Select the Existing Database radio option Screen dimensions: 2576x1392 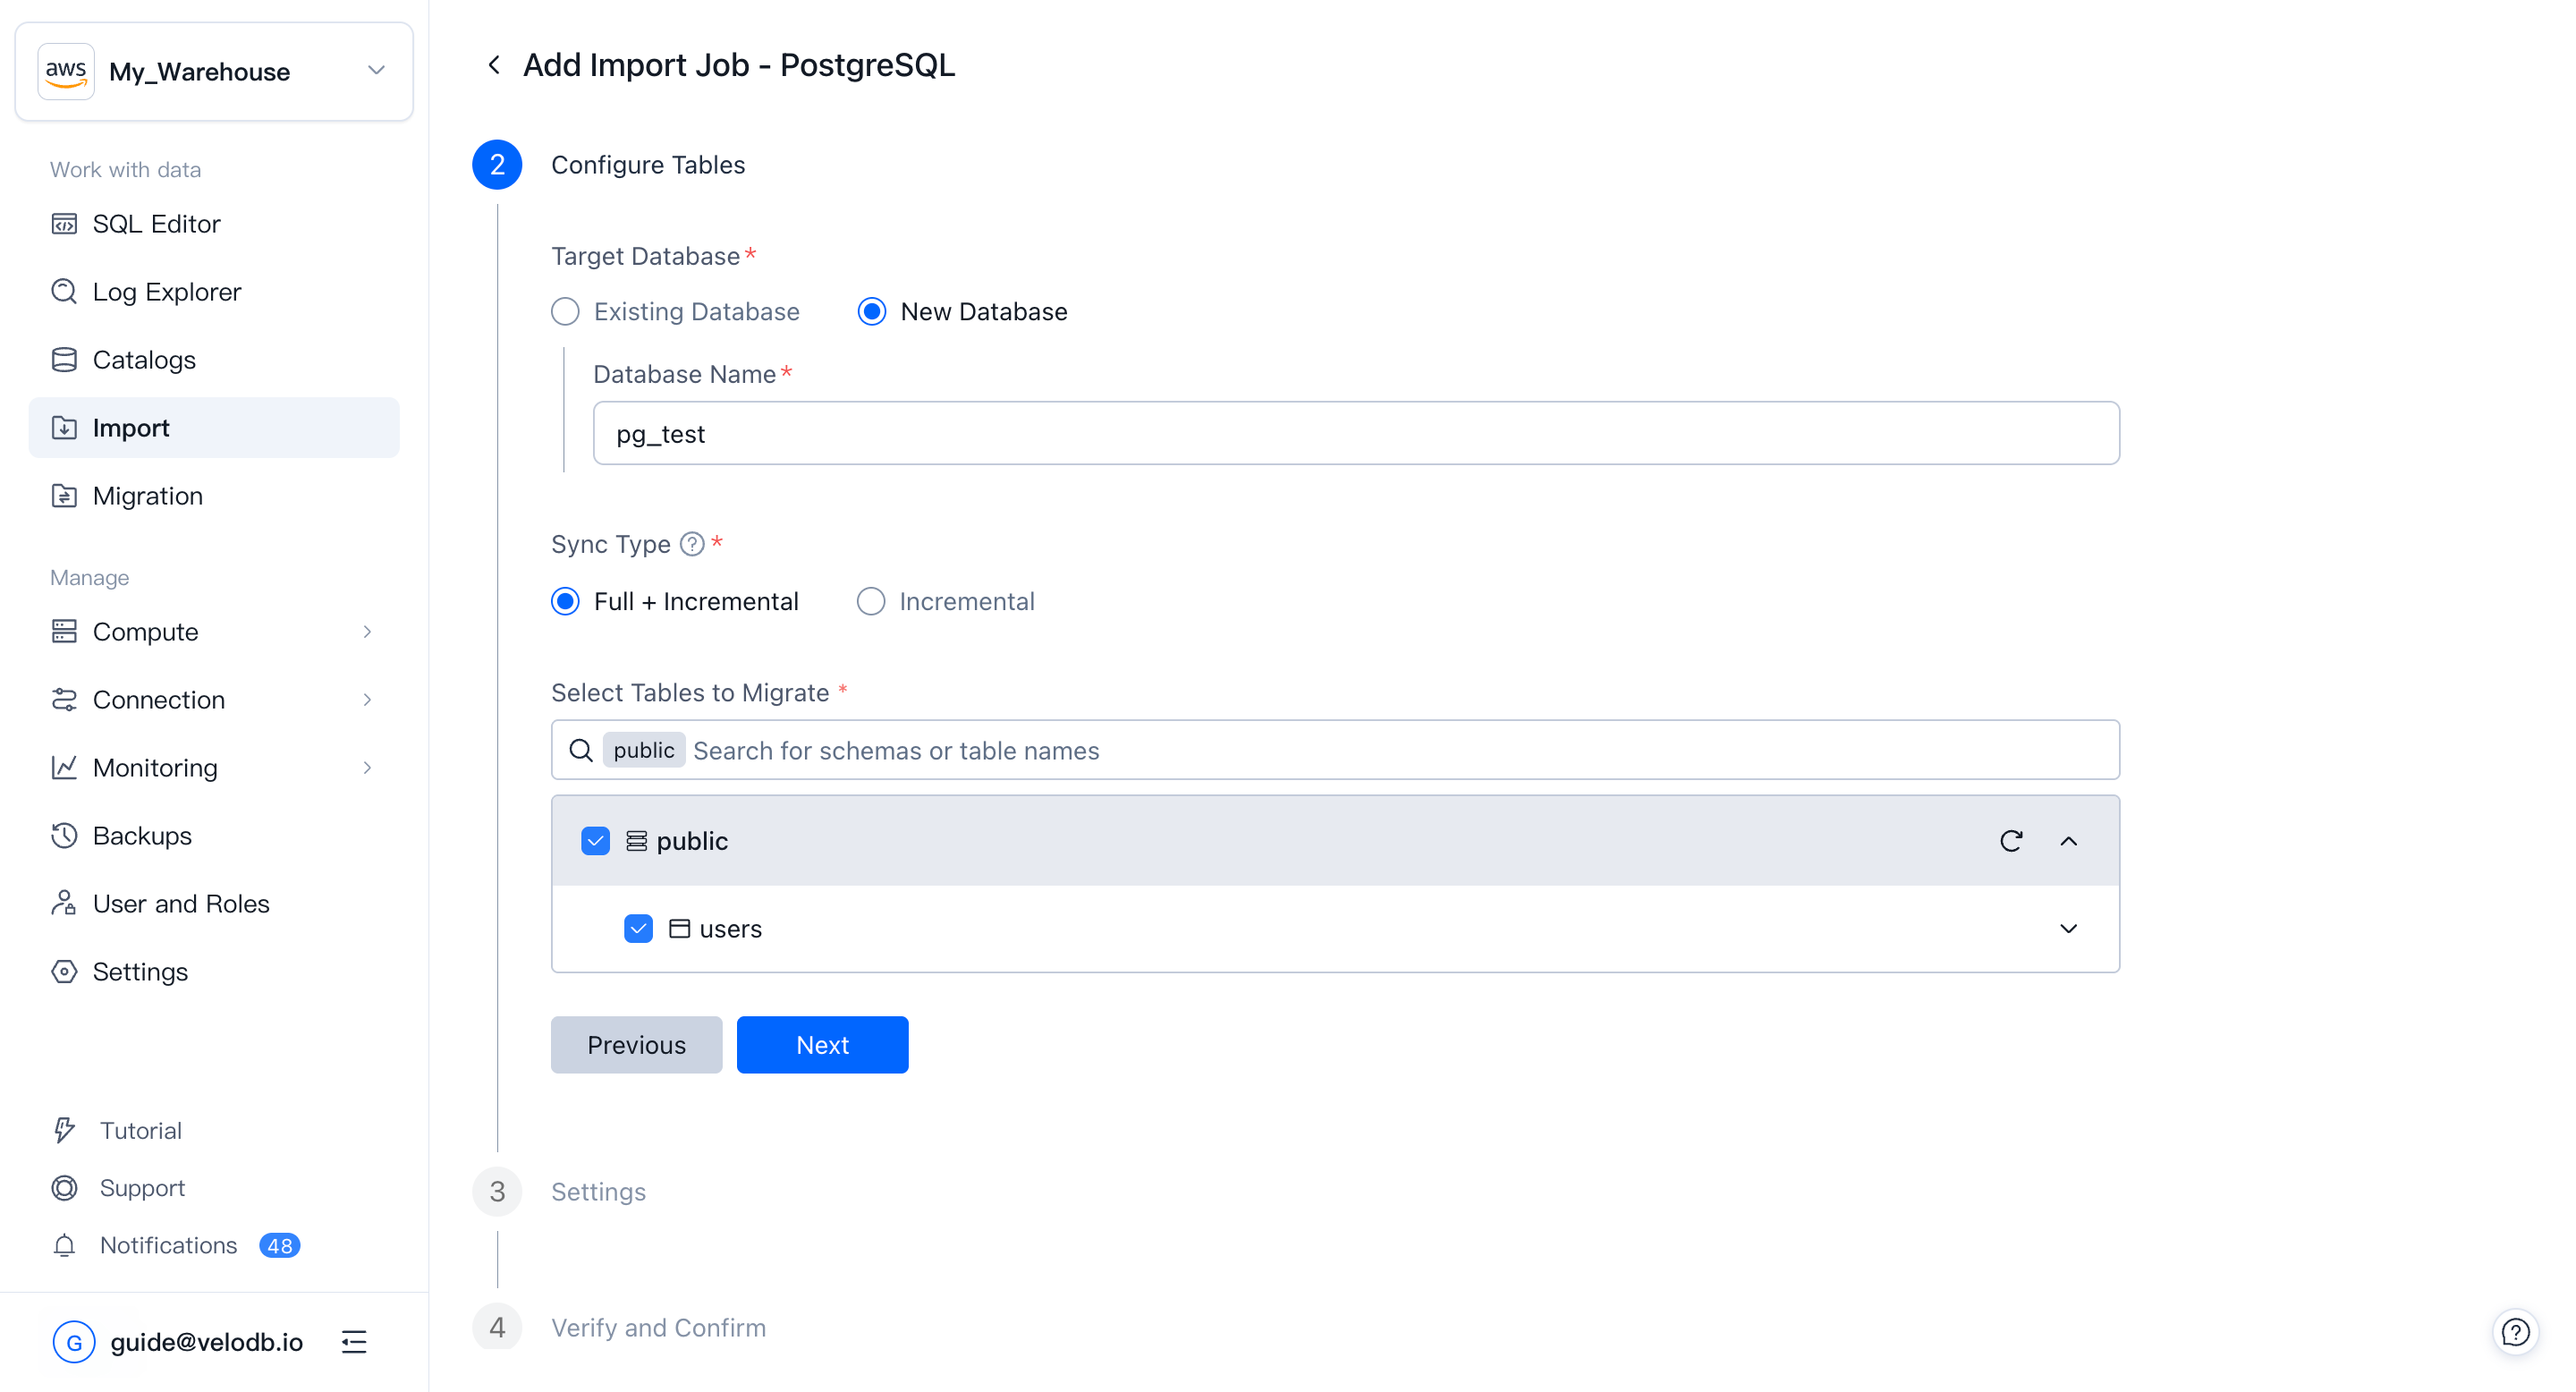tap(566, 312)
